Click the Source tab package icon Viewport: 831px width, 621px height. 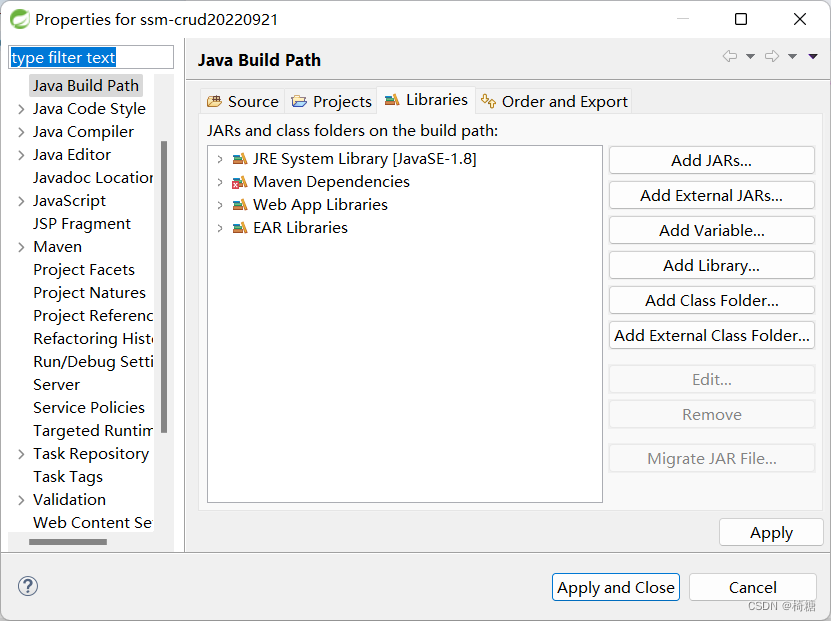[x=215, y=101]
